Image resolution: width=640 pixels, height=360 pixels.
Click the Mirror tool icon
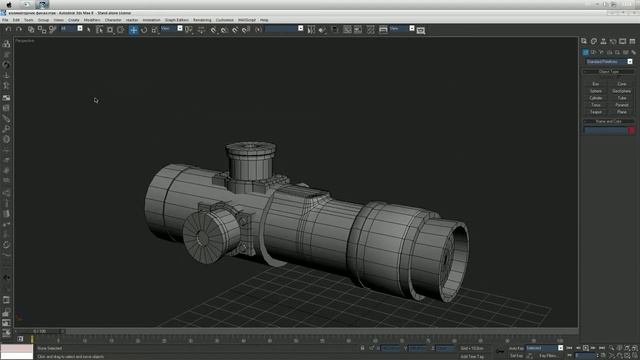click(x=311, y=29)
